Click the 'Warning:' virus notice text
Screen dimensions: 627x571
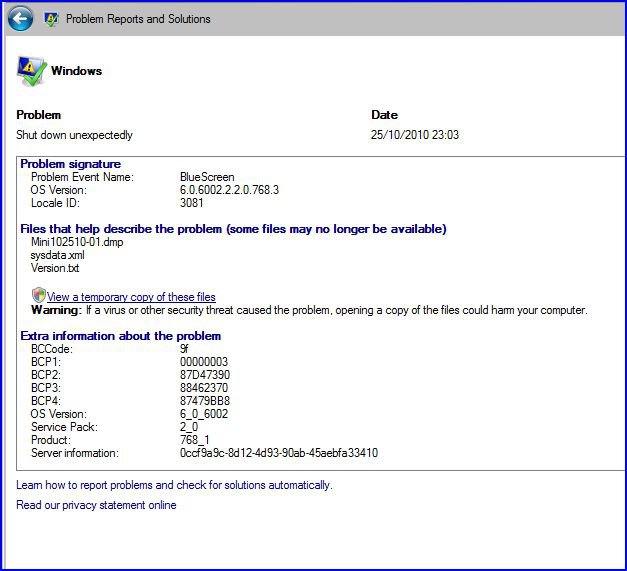tap(309, 310)
